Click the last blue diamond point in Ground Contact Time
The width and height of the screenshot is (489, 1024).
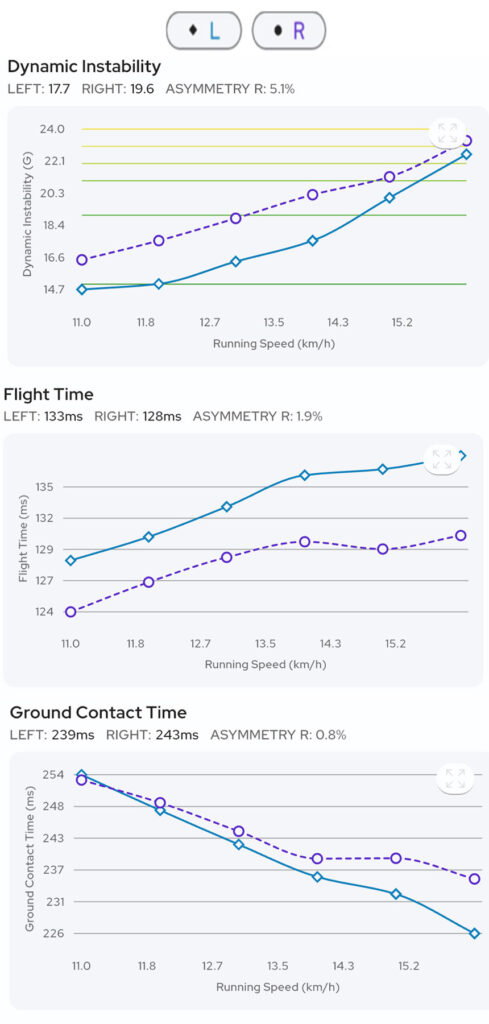475,934
